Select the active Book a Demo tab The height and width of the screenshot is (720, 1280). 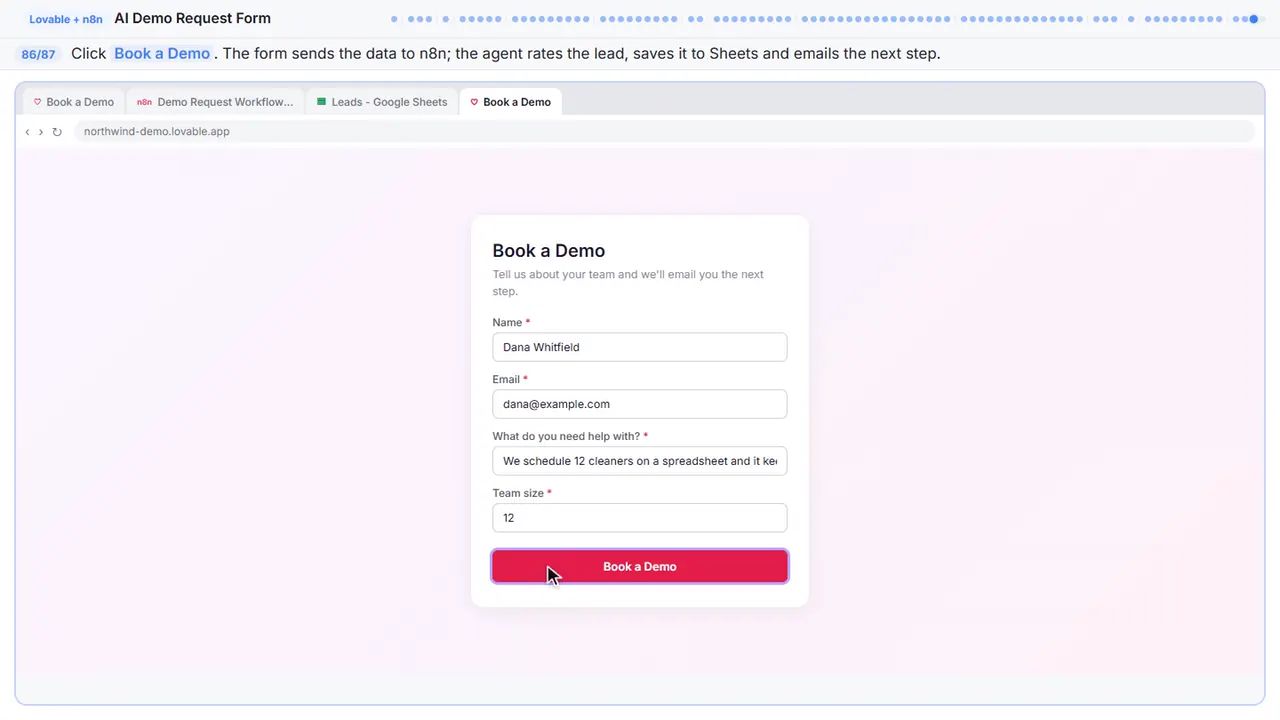[511, 102]
